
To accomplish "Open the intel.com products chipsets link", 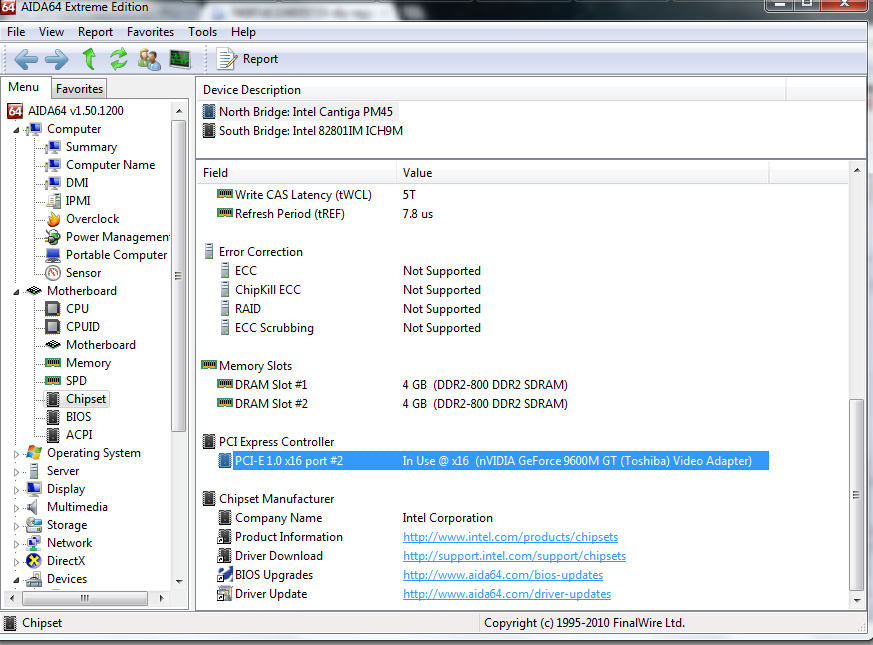I will [510, 537].
